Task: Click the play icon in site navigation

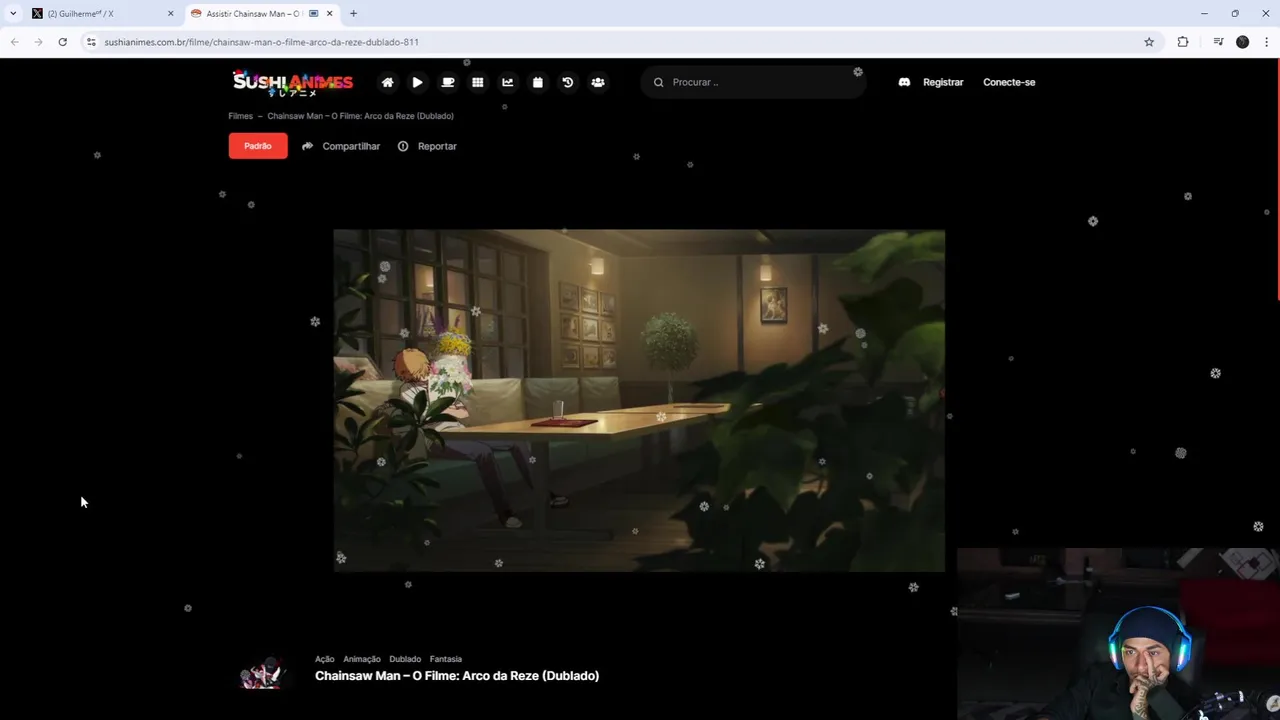Action: 417,82
